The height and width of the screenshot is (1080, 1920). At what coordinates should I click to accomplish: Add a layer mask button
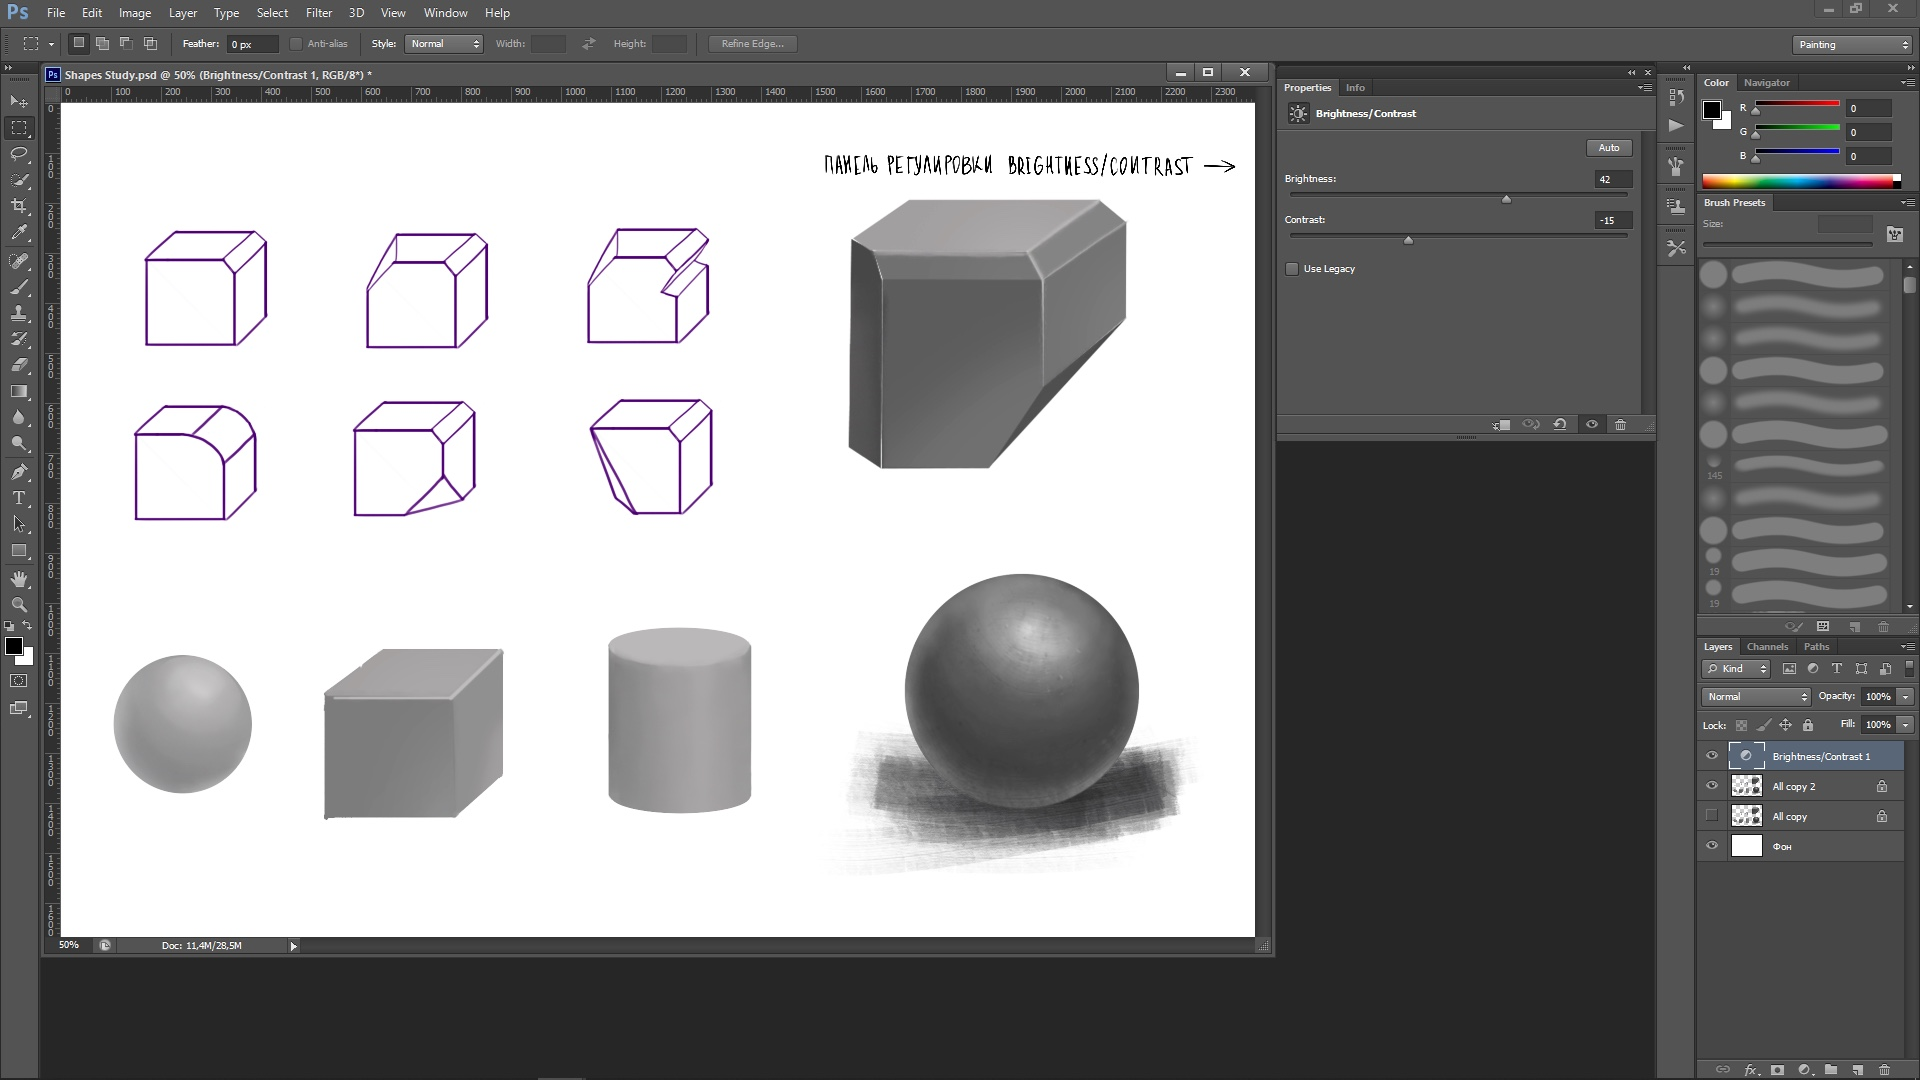(x=1777, y=1069)
